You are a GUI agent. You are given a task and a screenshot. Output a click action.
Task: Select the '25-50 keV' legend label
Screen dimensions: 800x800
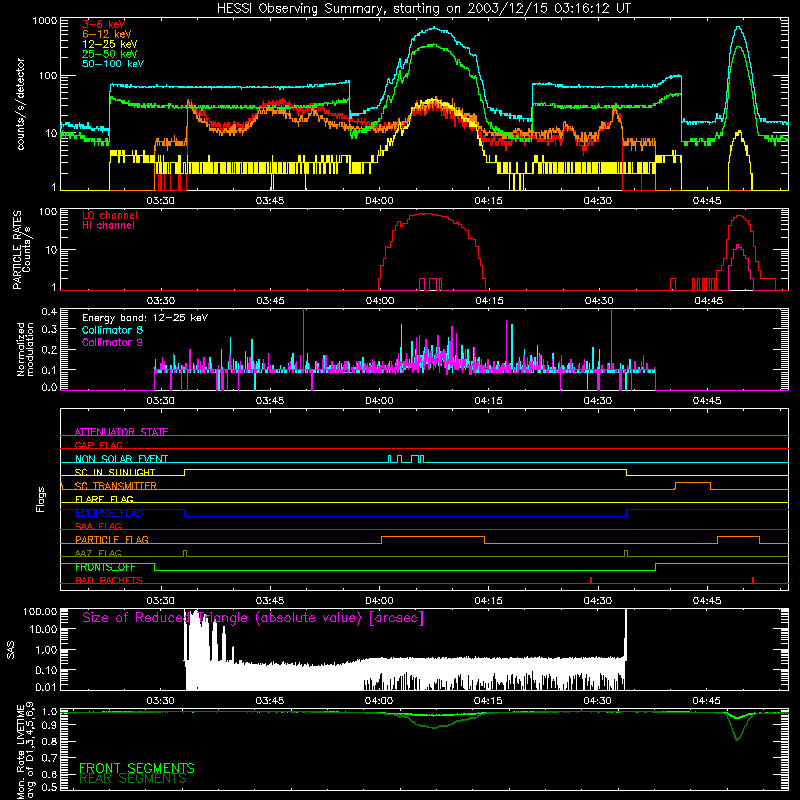click(x=110, y=54)
